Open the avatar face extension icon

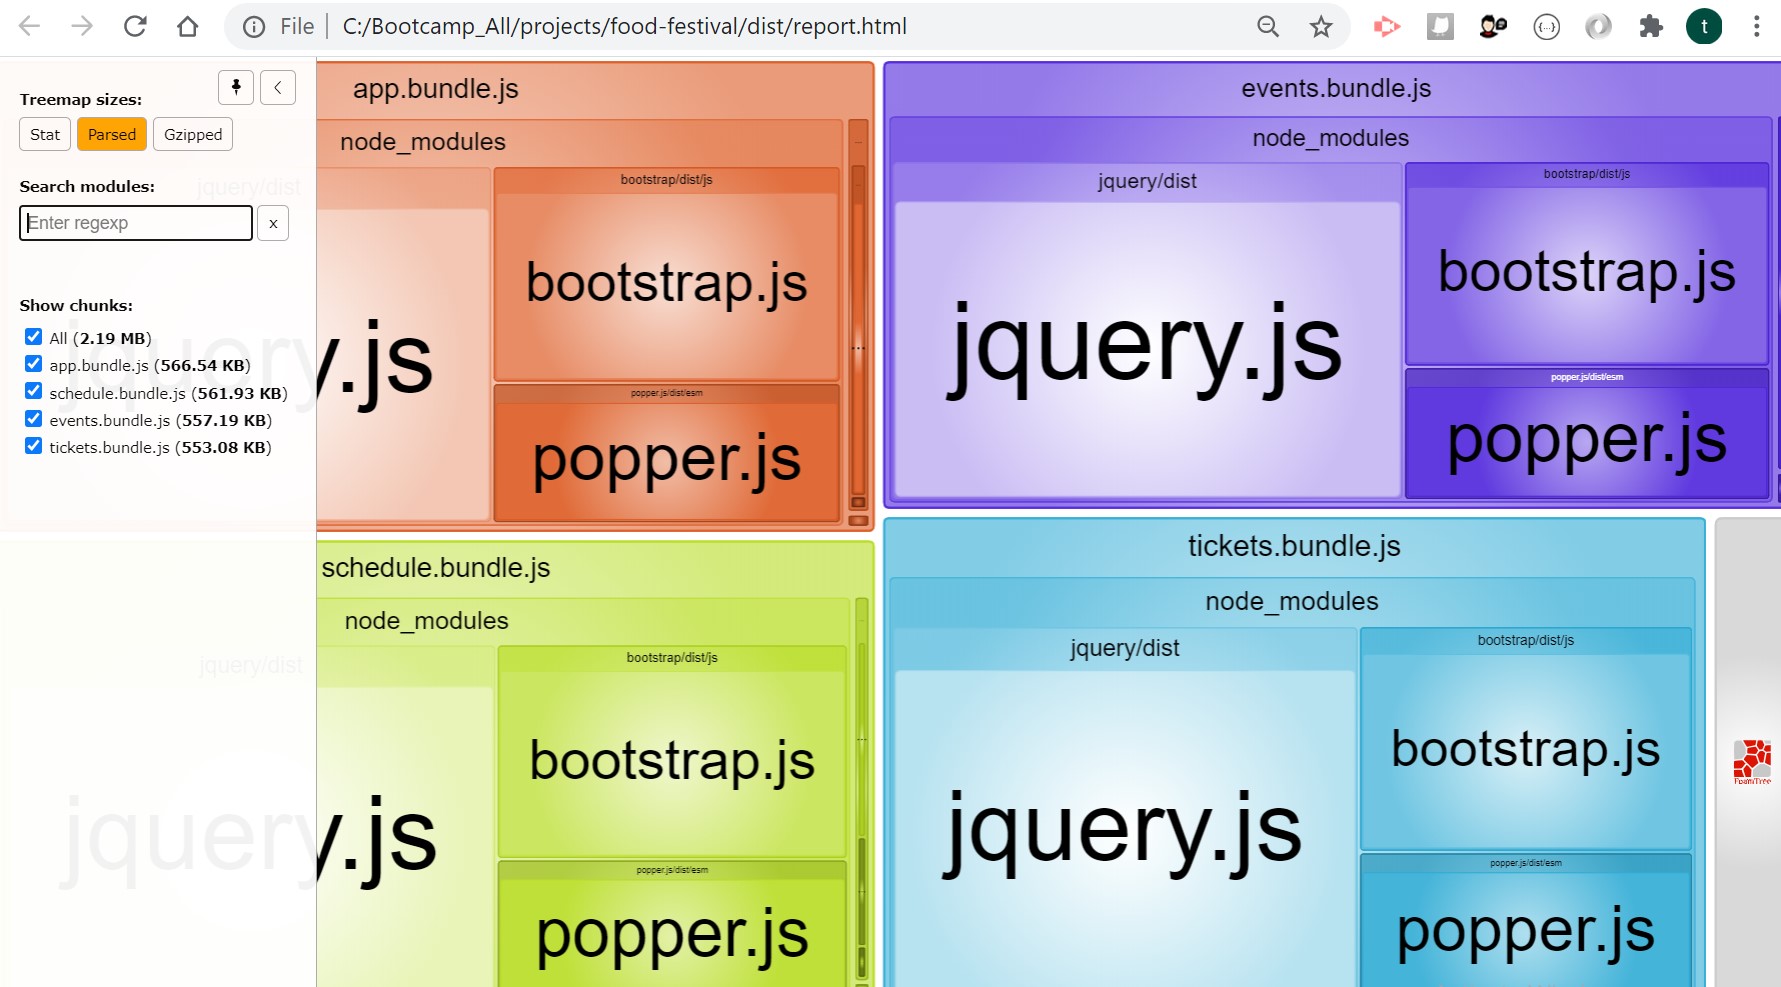(x=1493, y=27)
